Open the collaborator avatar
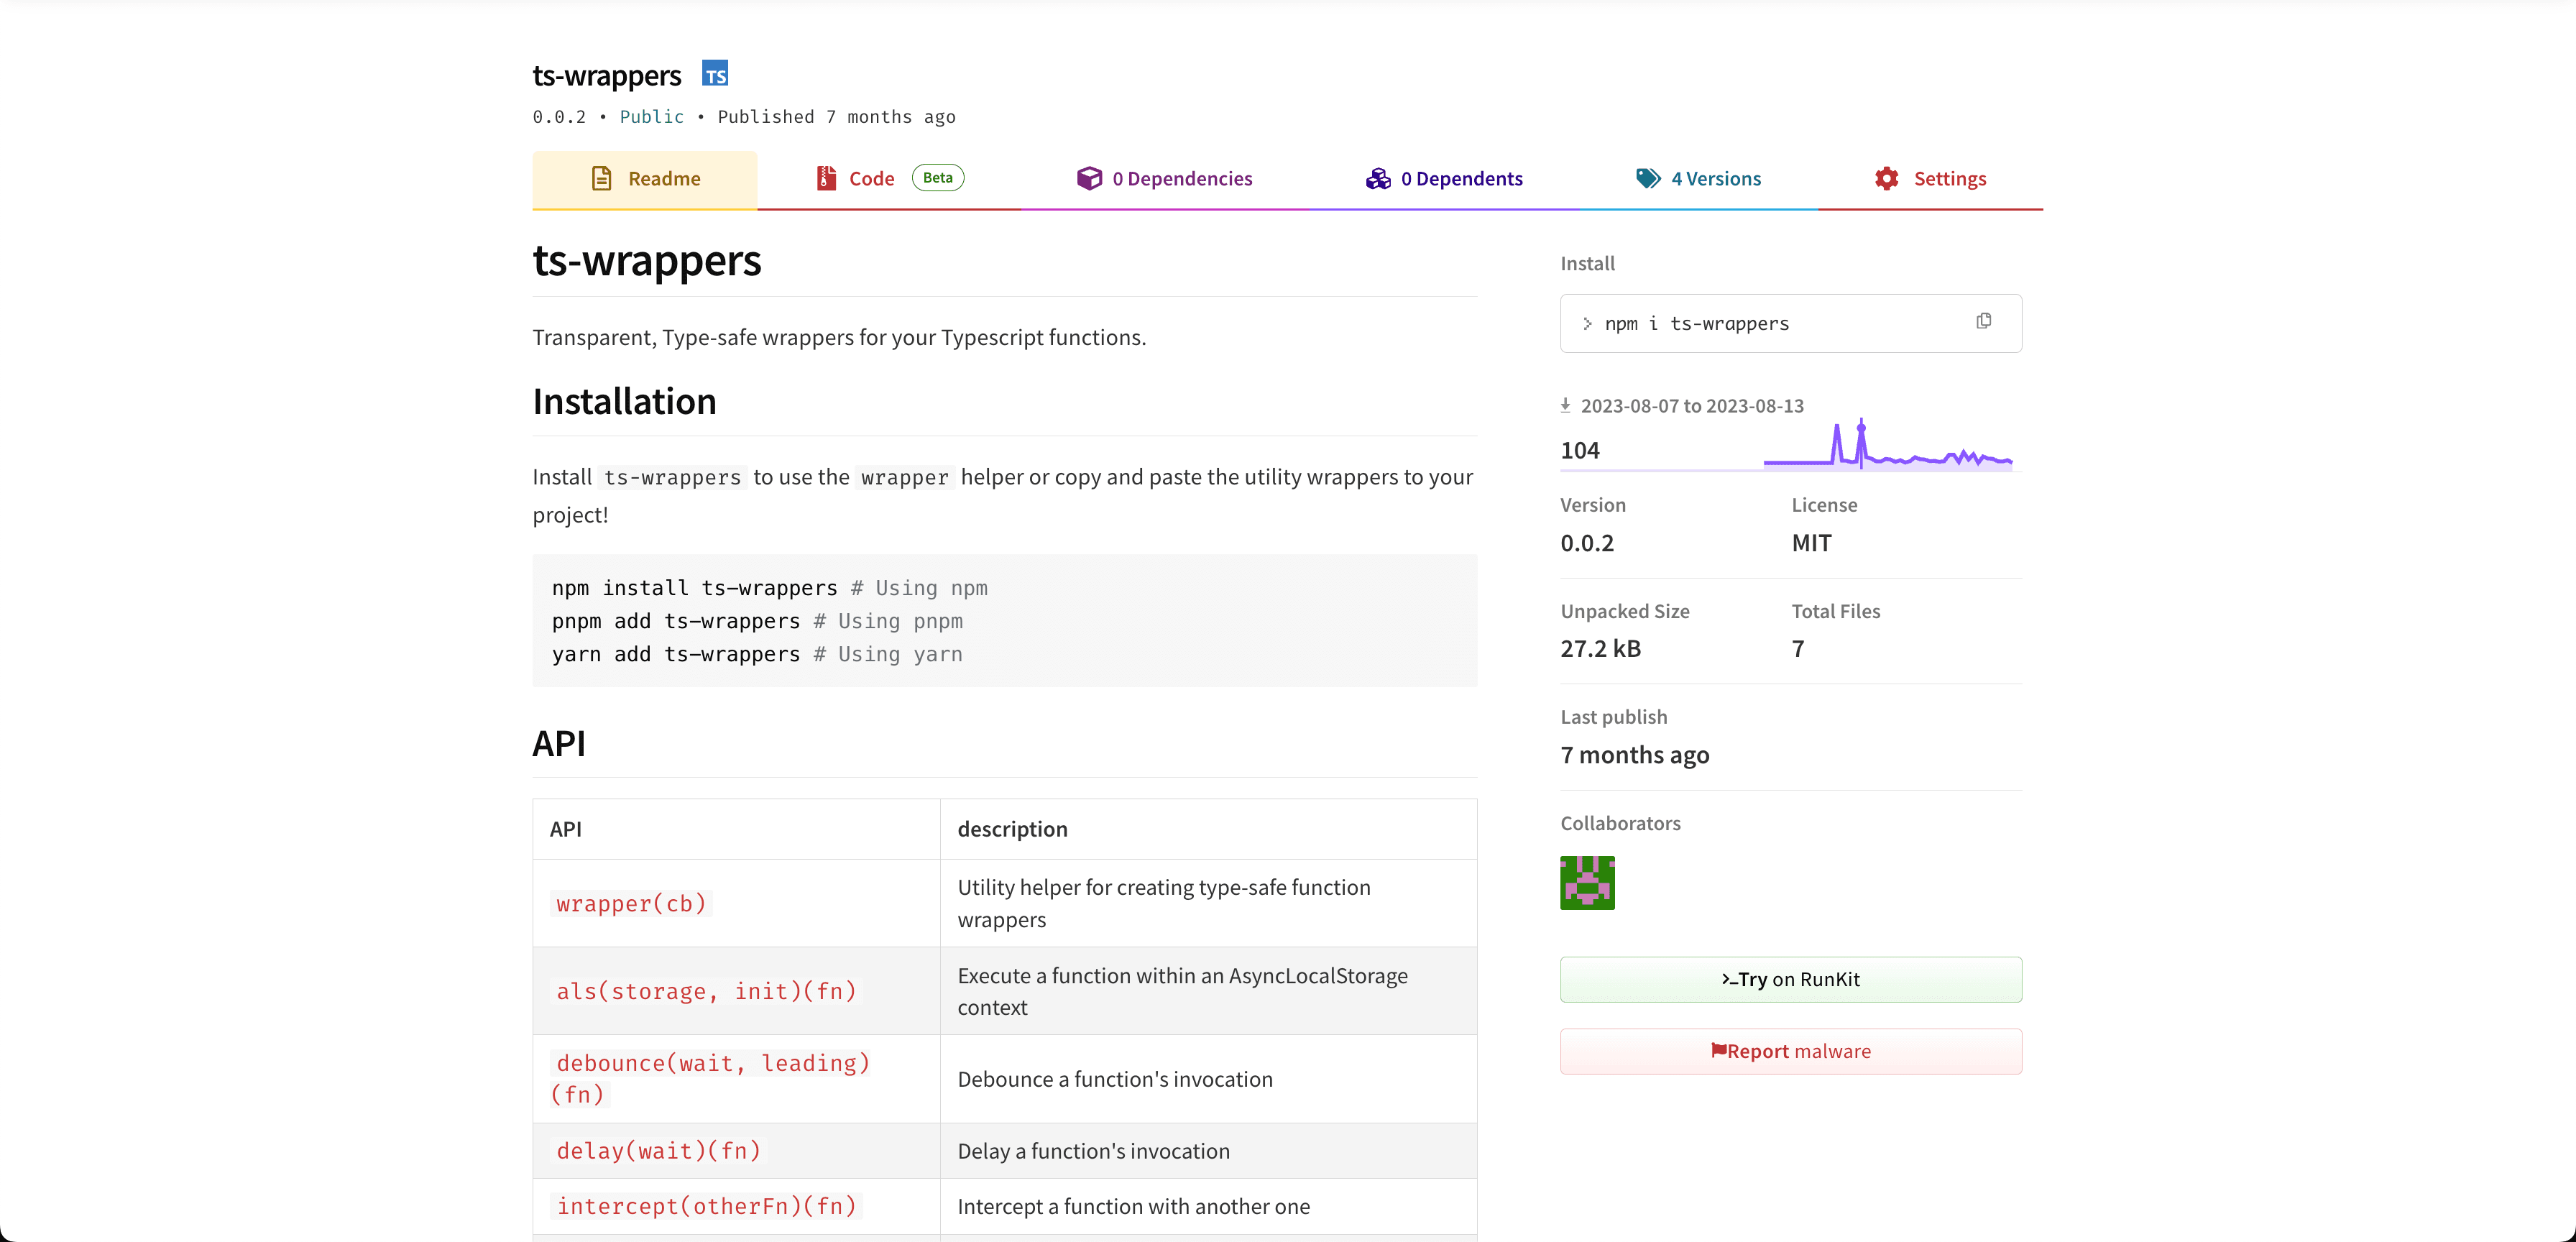Image resolution: width=2576 pixels, height=1242 pixels. (1588, 882)
